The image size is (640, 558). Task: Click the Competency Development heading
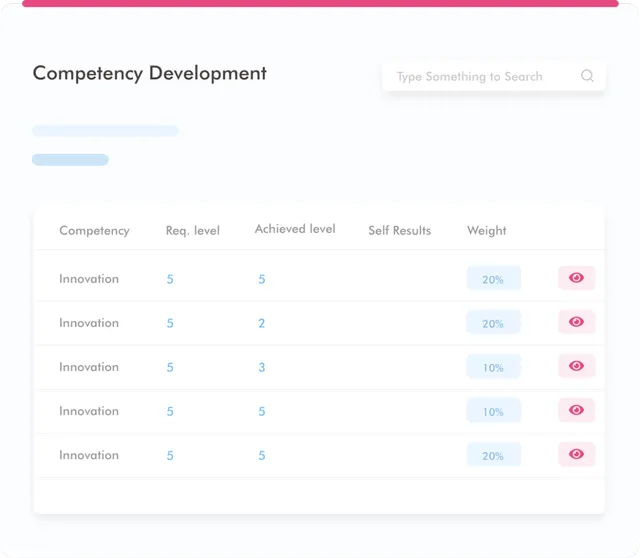click(x=150, y=73)
